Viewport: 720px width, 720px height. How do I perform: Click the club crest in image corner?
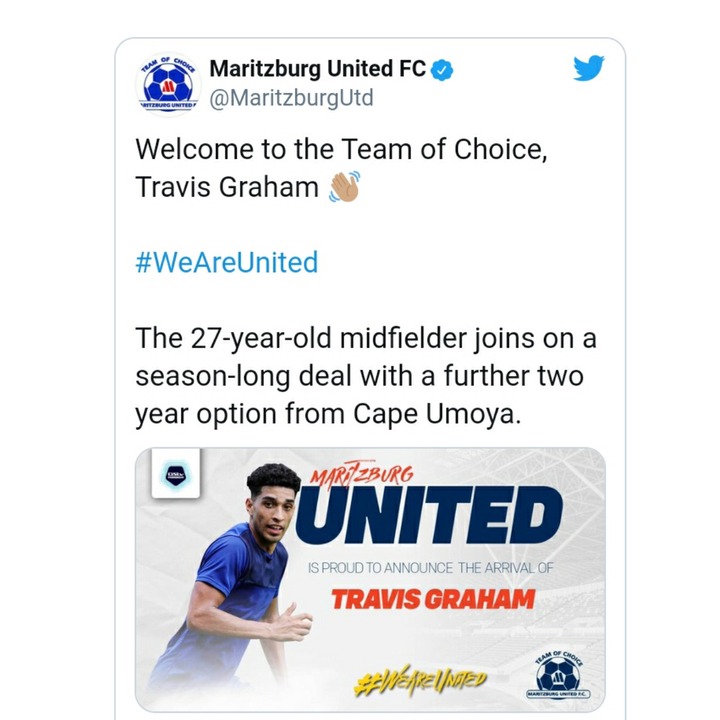pos(558,675)
